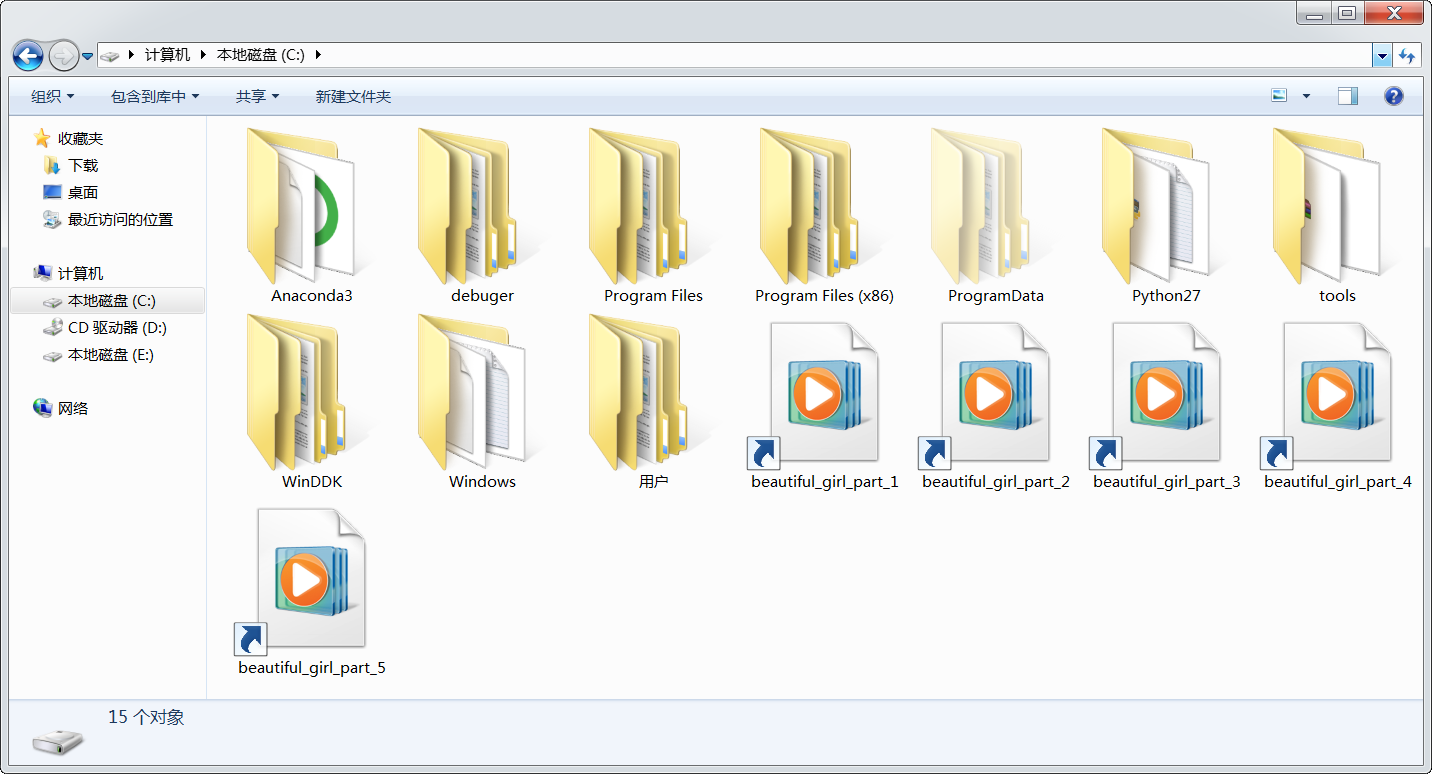The width and height of the screenshot is (1432, 774).
Task: Select 本地磁盘 (C:) in the sidebar
Action: (x=107, y=301)
